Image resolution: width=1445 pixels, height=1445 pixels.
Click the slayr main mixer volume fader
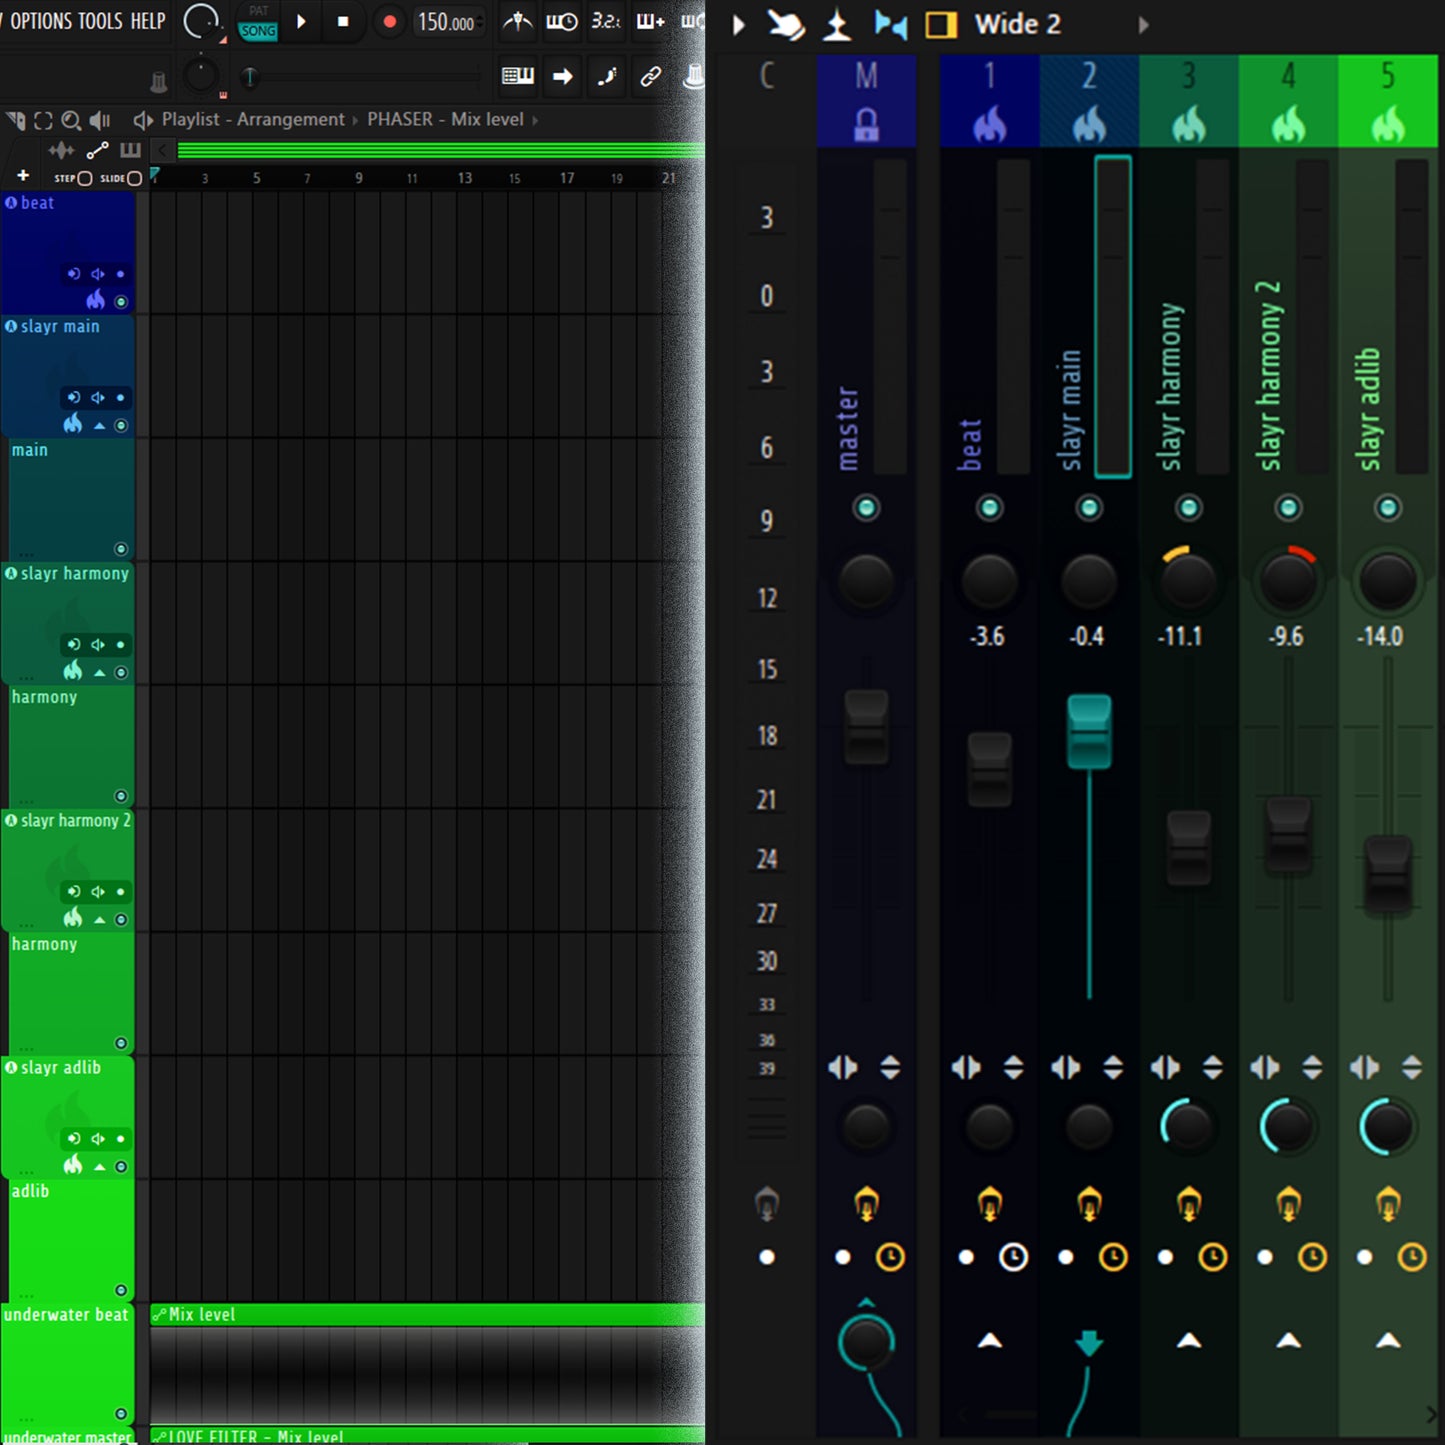(1089, 732)
